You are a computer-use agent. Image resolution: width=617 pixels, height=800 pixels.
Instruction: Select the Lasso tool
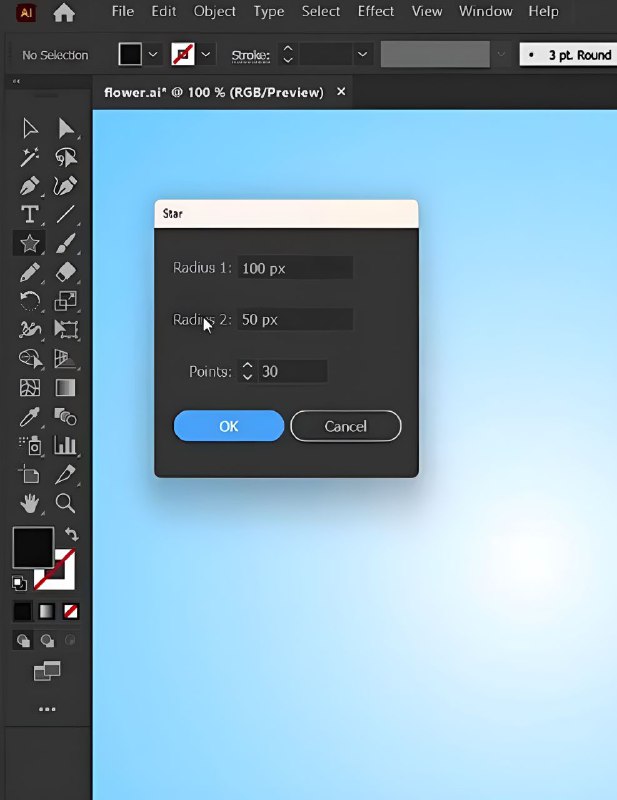(66, 157)
